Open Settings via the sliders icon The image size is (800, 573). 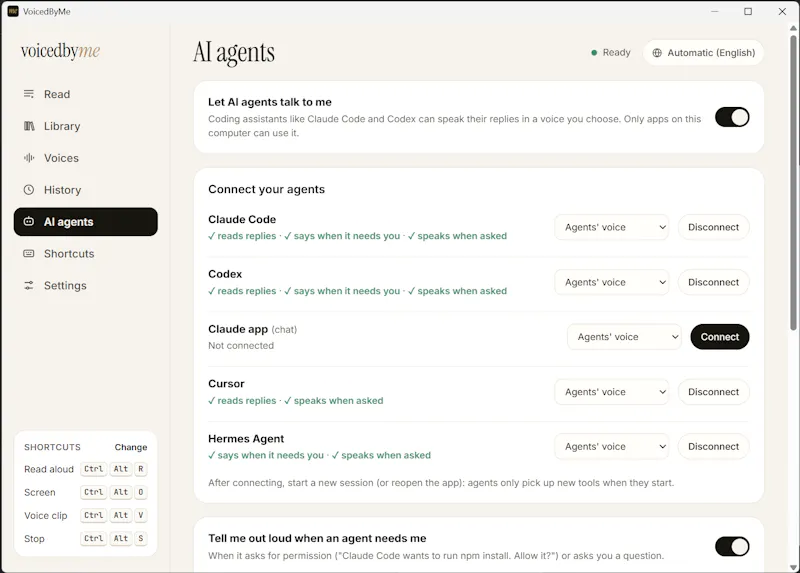coord(29,285)
